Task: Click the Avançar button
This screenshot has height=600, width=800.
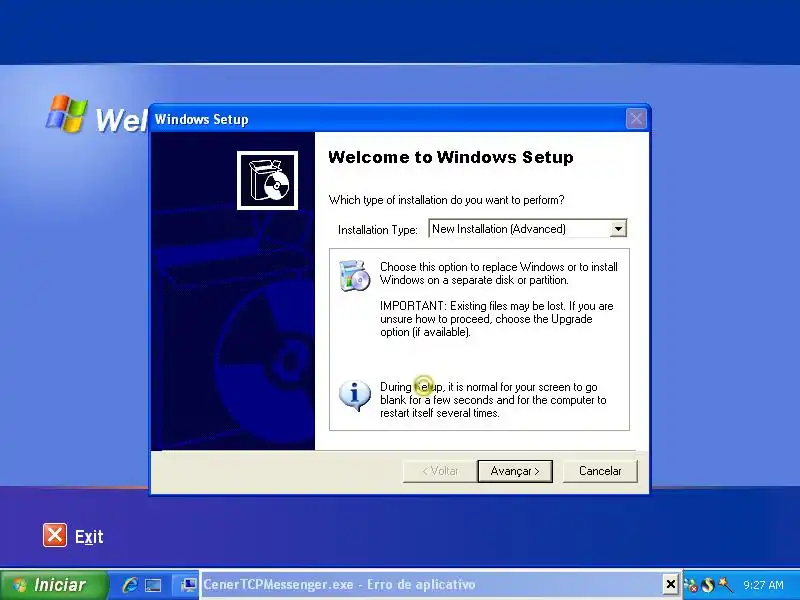Action: coord(515,471)
